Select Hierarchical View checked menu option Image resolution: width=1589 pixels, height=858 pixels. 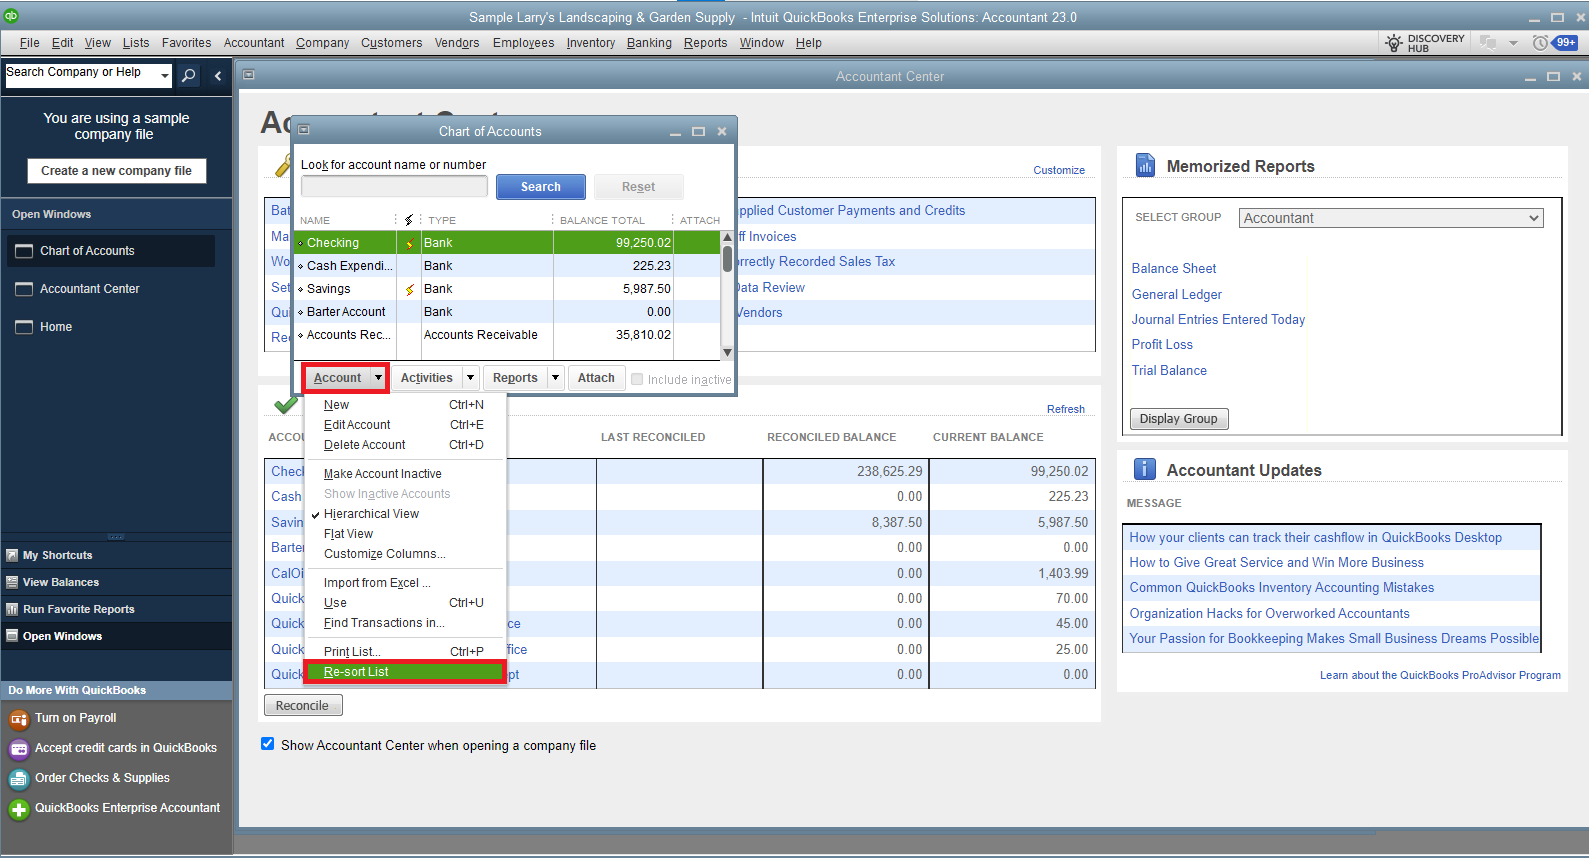(371, 514)
